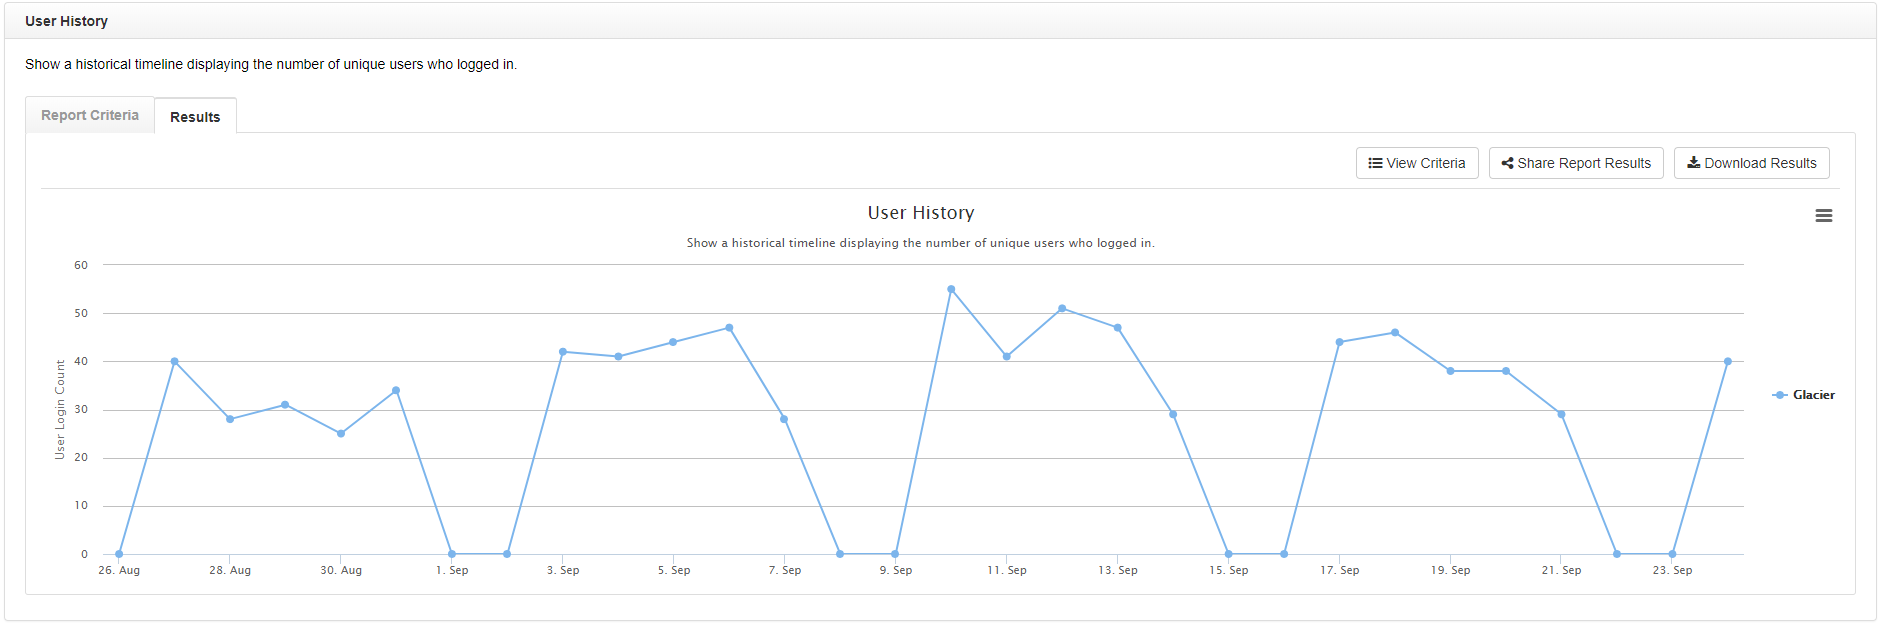Click the download icon on Download Results
This screenshot has height=624, width=1880.
click(1693, 163)
